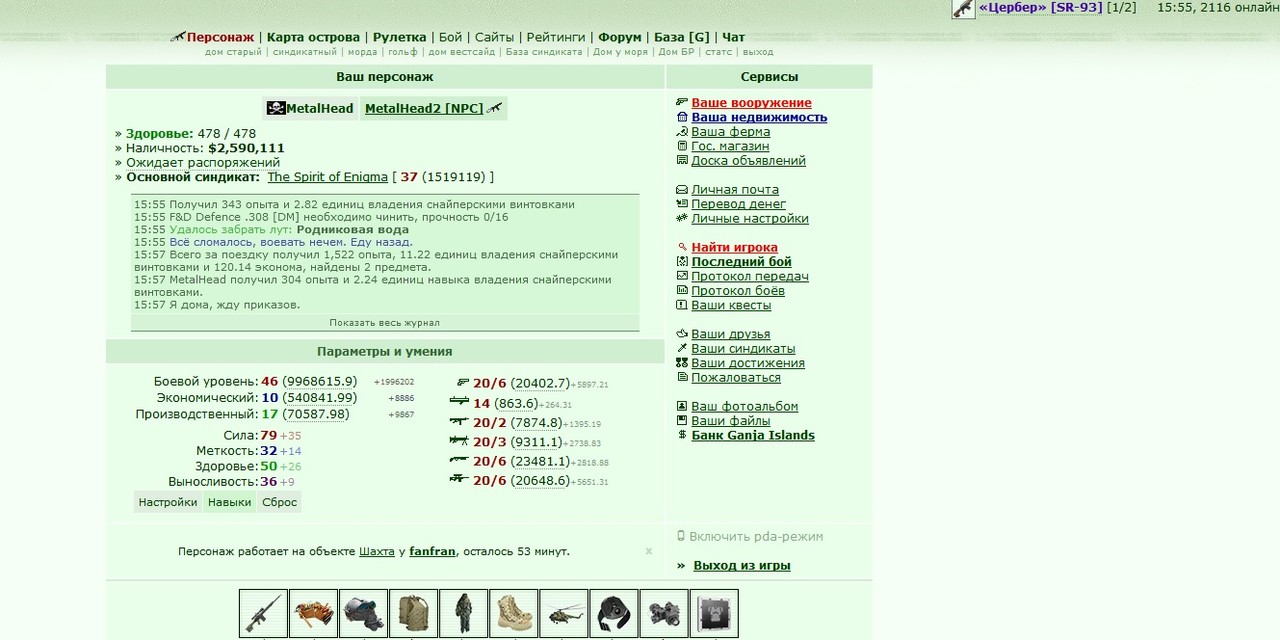Open Рулетка in top menu
The height and width of the screenshot is (640, 1280).
pos(400,37)
